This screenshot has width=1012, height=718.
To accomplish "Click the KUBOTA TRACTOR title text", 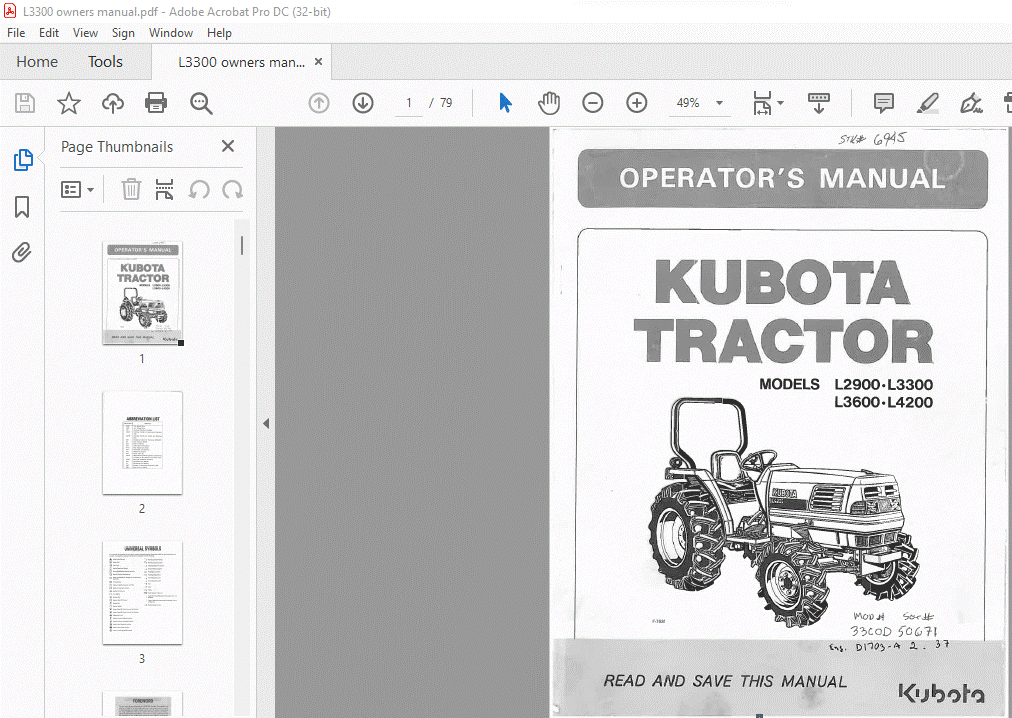I will point(783,312).
